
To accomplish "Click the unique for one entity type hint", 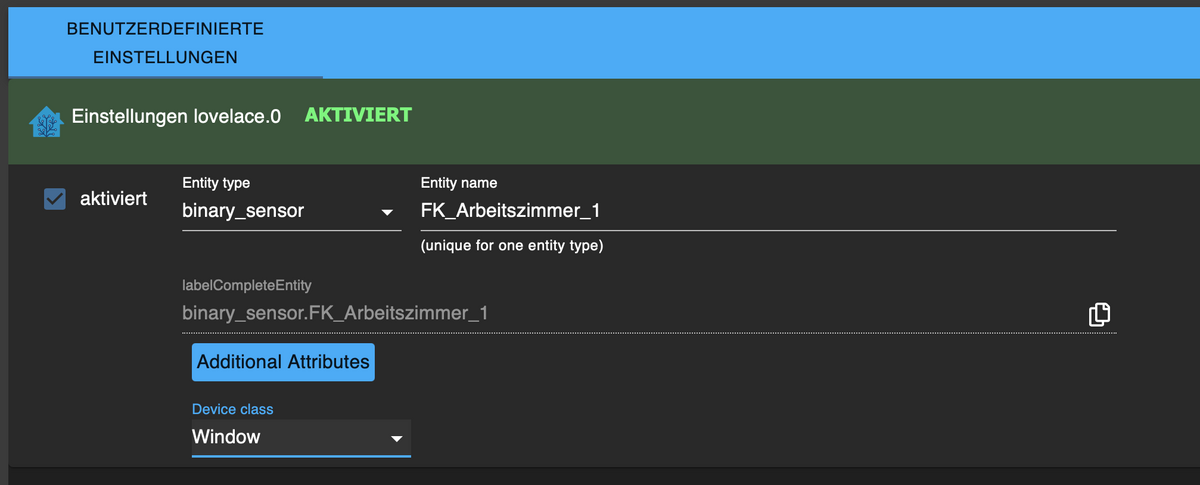I will [511, 246].
